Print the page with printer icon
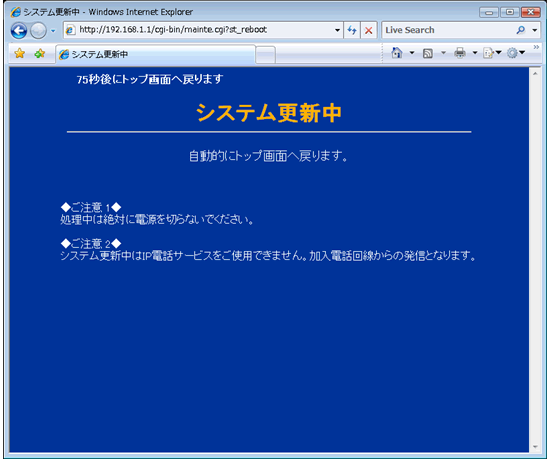 click(x=460, y=53)
